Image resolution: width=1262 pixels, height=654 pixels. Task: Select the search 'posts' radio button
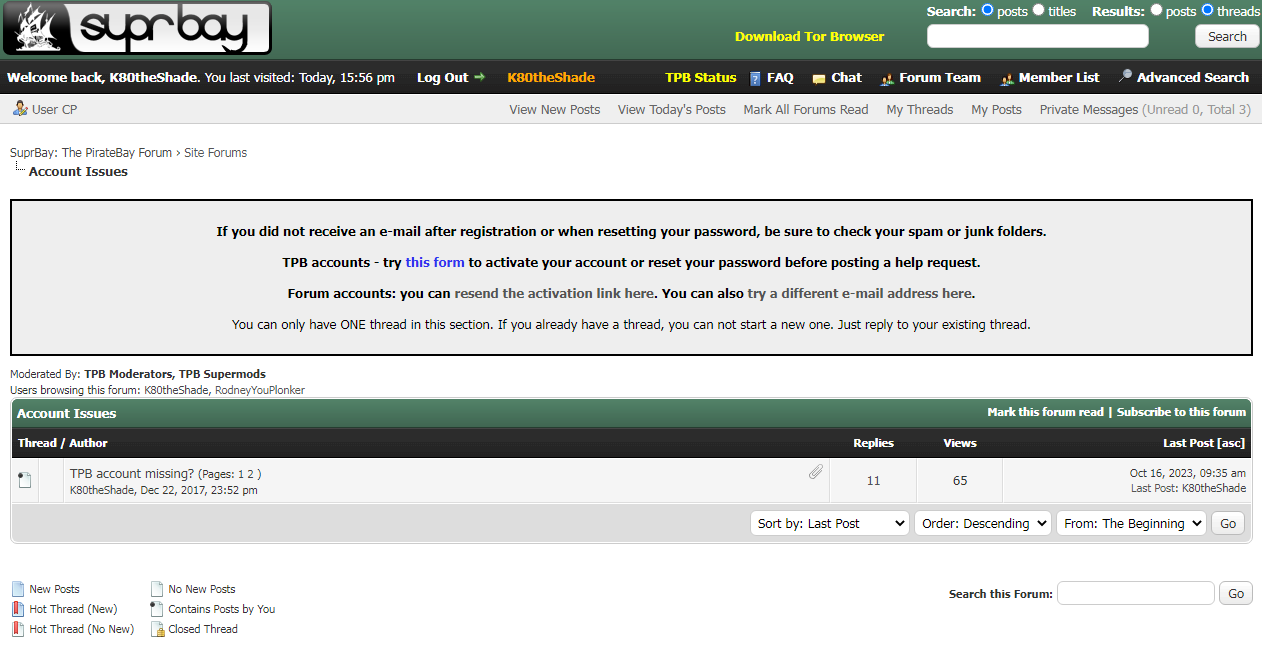tap(988, 10)
